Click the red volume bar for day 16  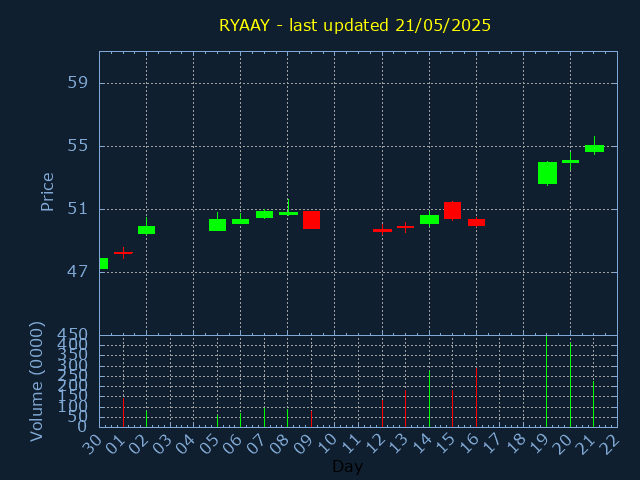[x=476, y=398]
